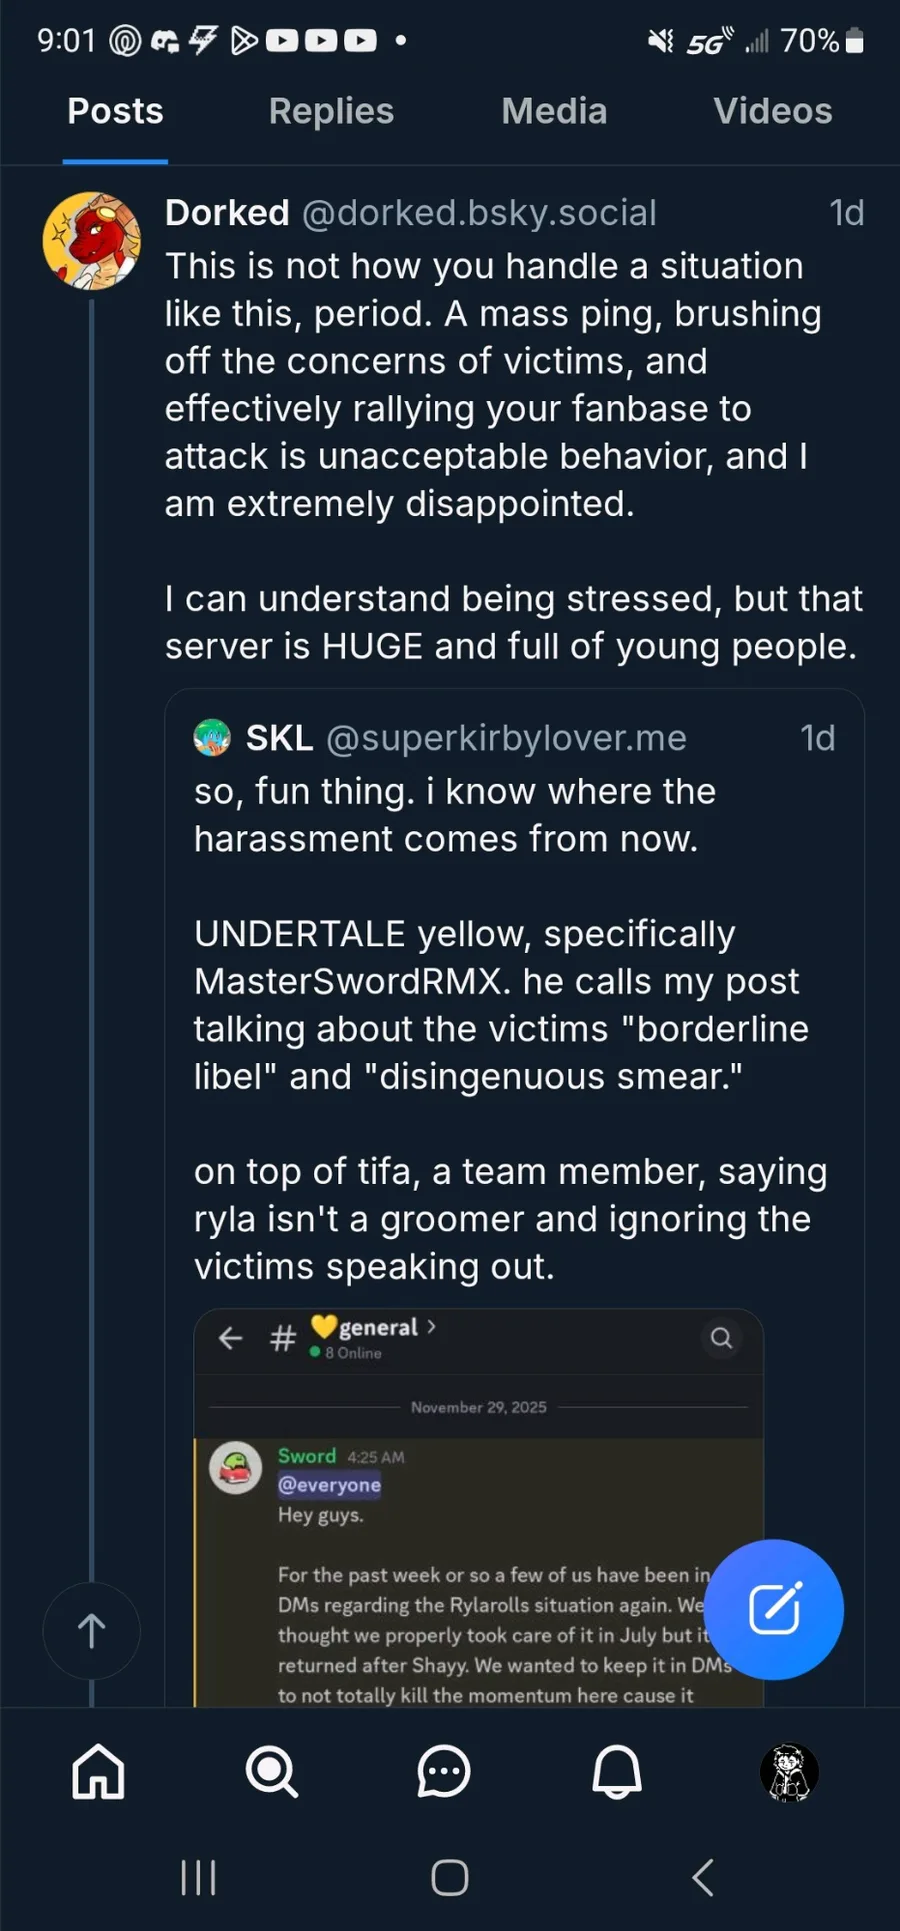Viewport: 900px width, 1931px height.
Task: Tap the scroll-to-top arrow button
Action: (x=91, y=1631)
